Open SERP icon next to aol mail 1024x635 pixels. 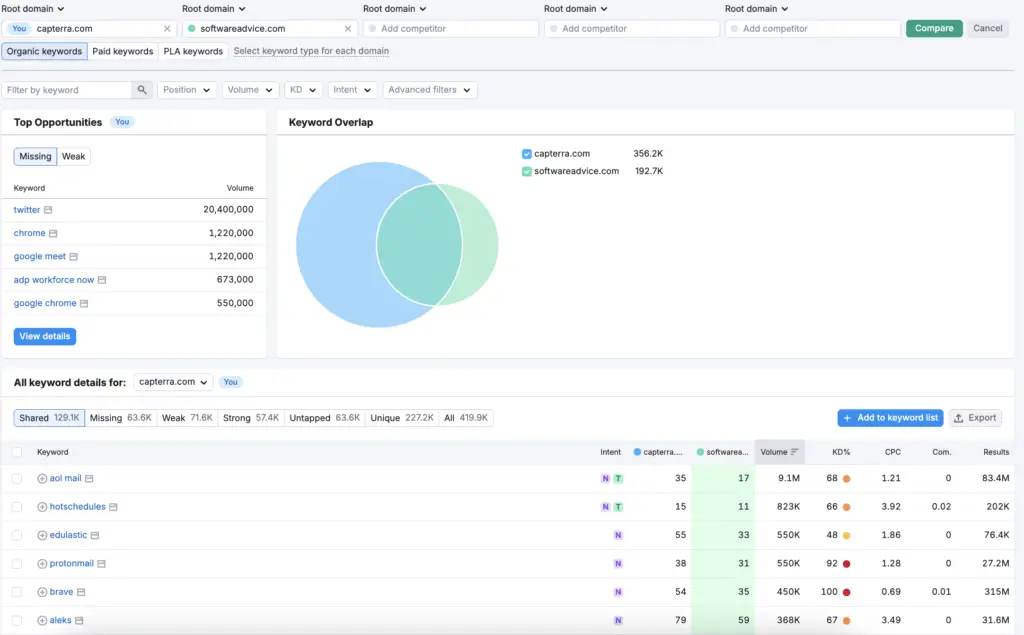pyautogui.click(x=89, y=479)
